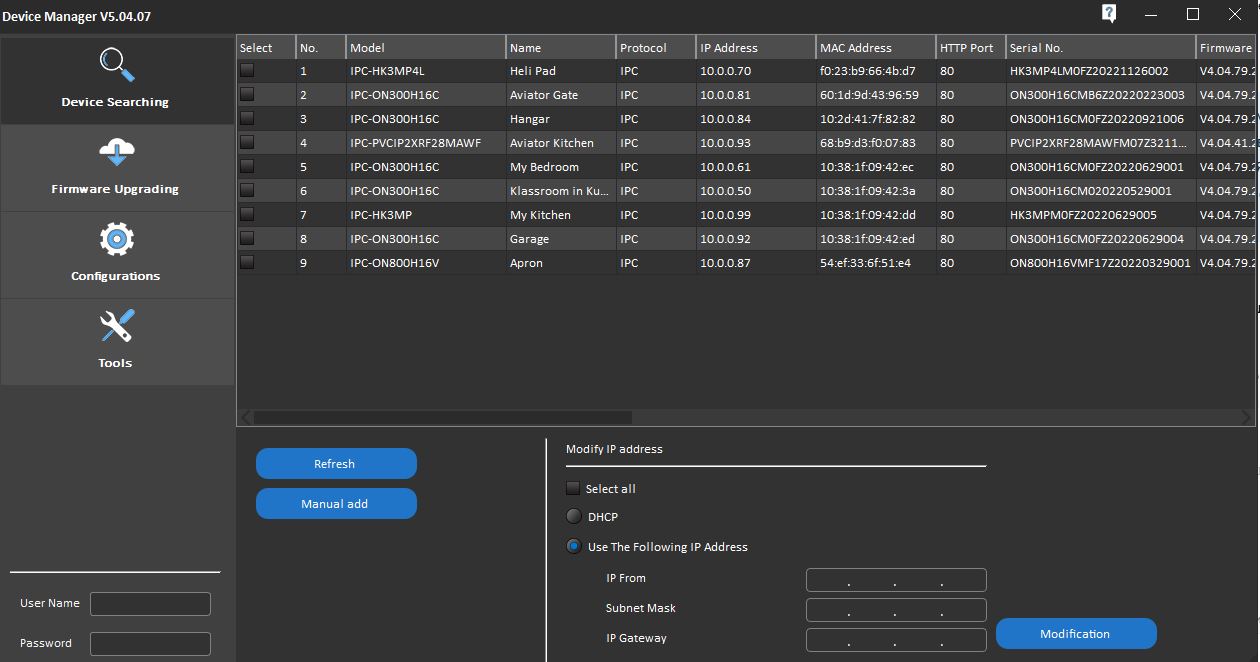Tick the checkbox for Aviator Gate row
1260x662 pixels.
pos(247,94)
